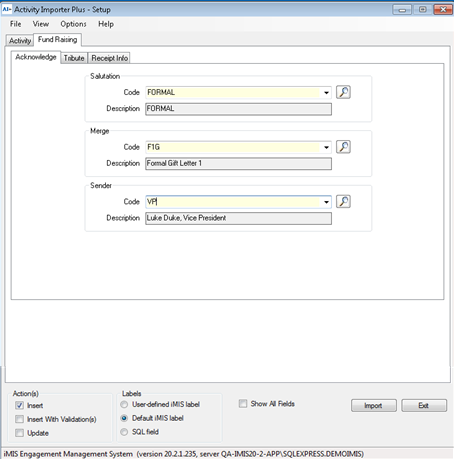454x459 pixels.
Task: Click inside the Sender Code field
Action: (233, 202)
